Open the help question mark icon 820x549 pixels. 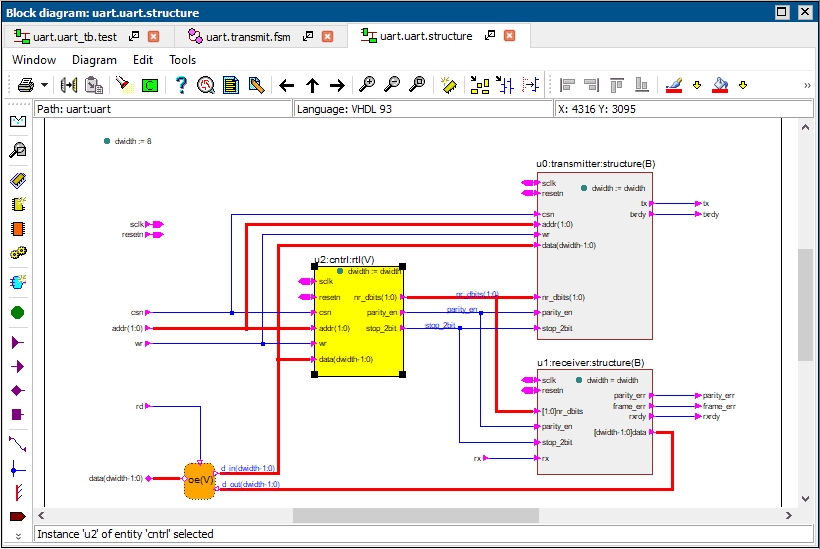click(181, 85)
